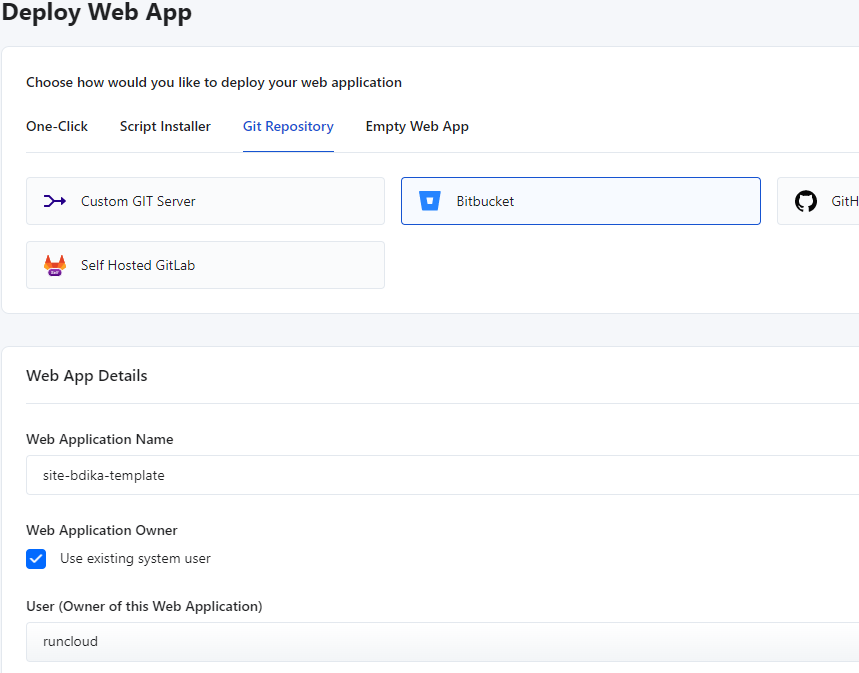The height and width of the screenshot is (673, 859).
Task: Click the Web App Details section heading
Action: (x=86, y=376)
